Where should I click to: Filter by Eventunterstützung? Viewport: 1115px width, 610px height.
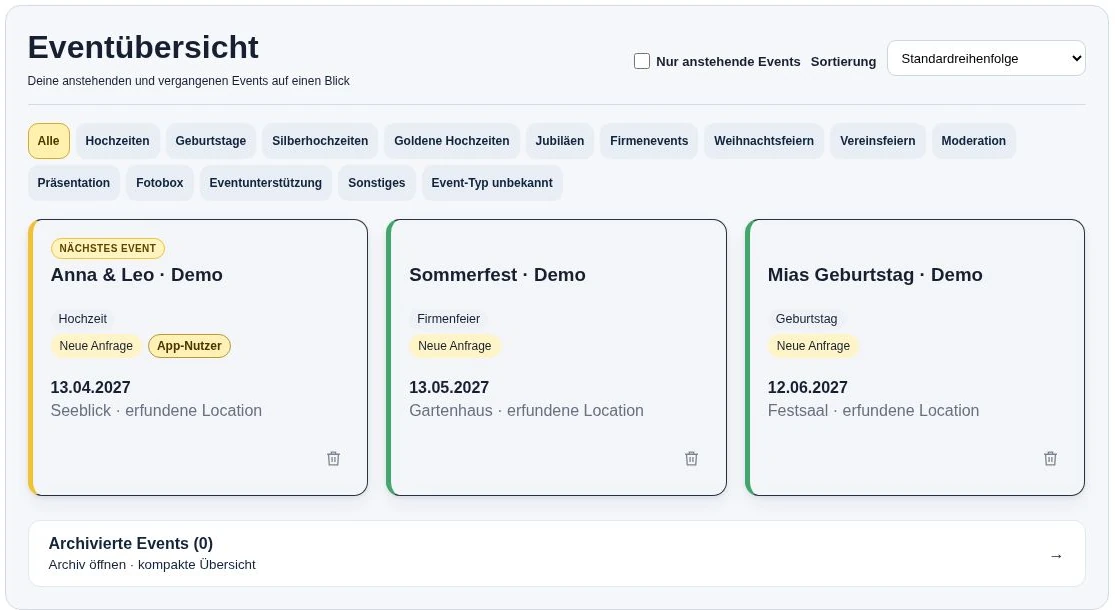[x=265, y=183]
